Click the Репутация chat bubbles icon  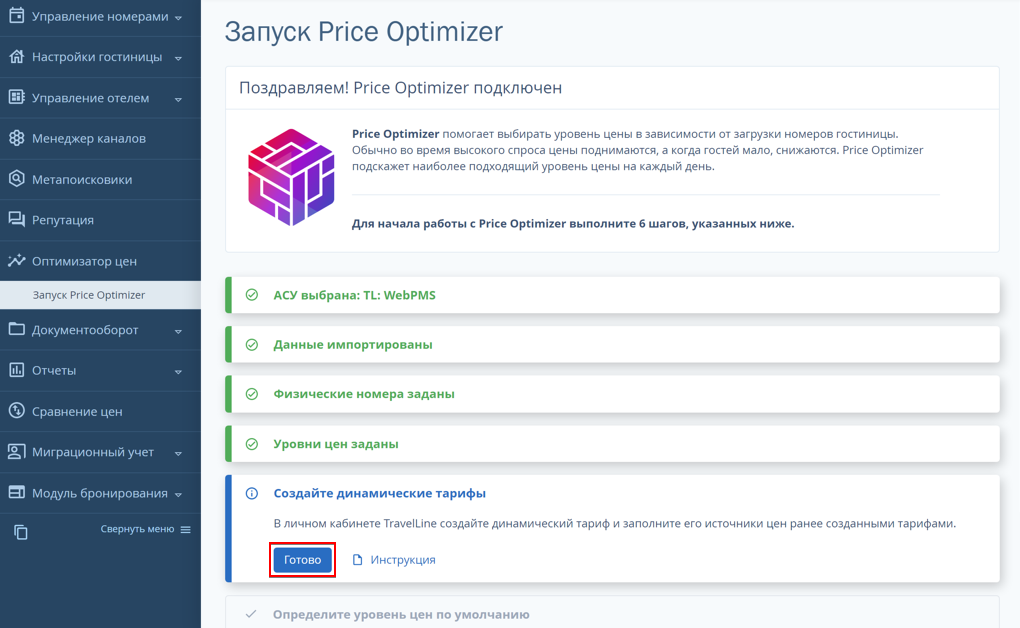pyautogui.click(x=16, y=219)
